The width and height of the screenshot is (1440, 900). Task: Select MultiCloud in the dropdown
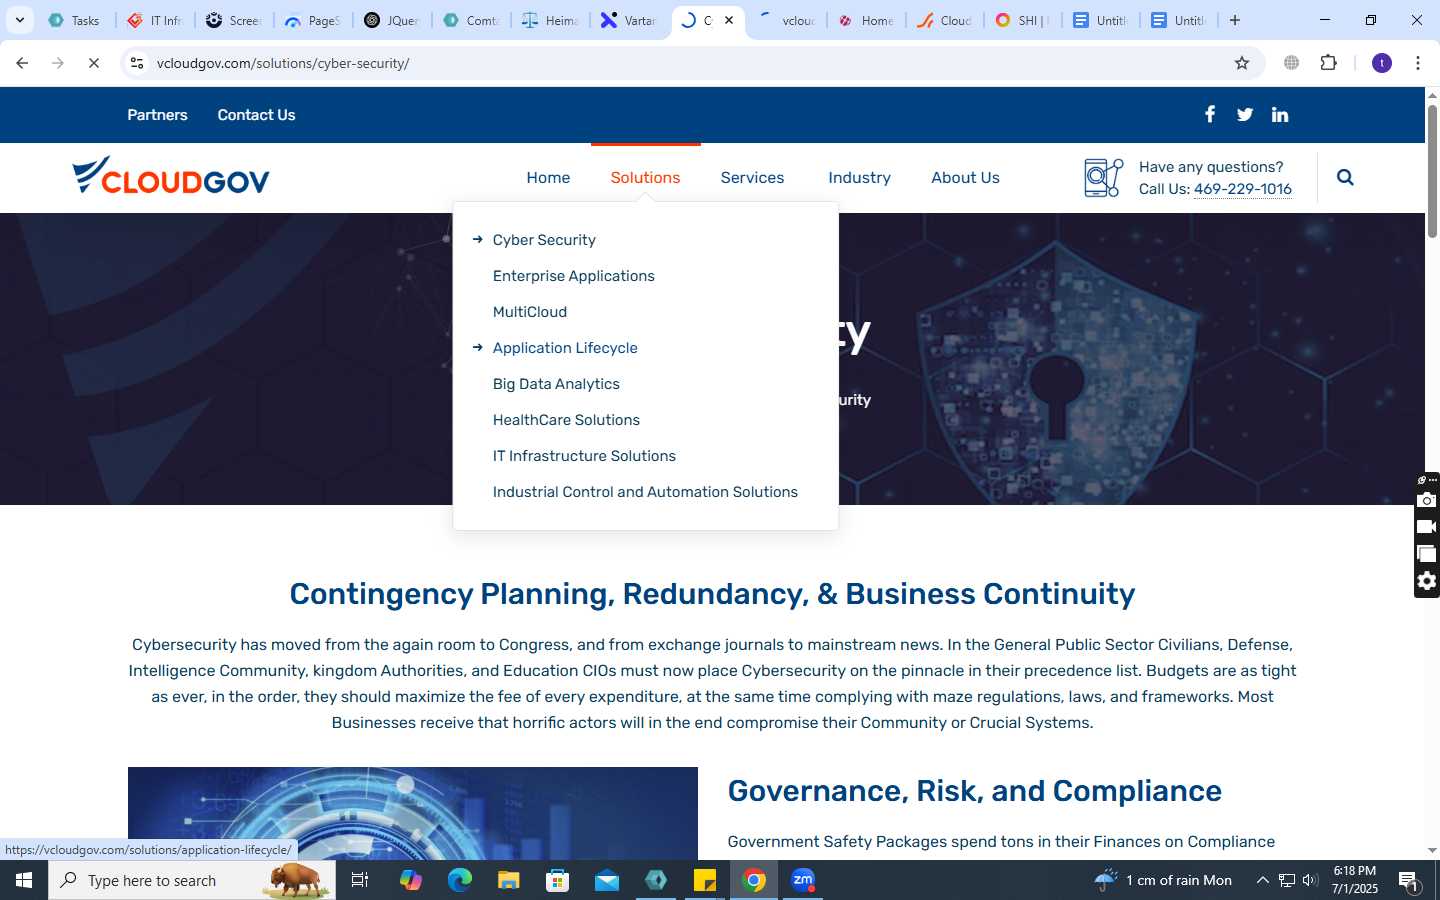click(x=530, y=312)
